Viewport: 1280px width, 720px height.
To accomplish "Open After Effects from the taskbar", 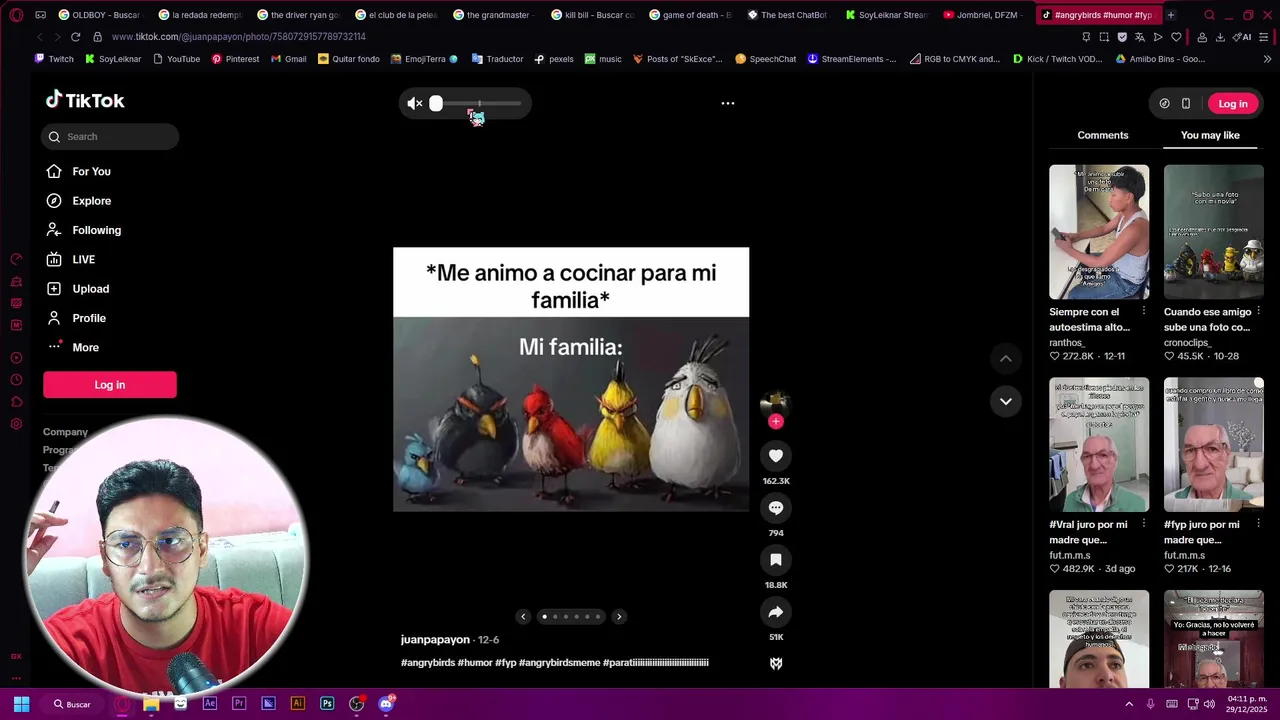I will point(210,704).
